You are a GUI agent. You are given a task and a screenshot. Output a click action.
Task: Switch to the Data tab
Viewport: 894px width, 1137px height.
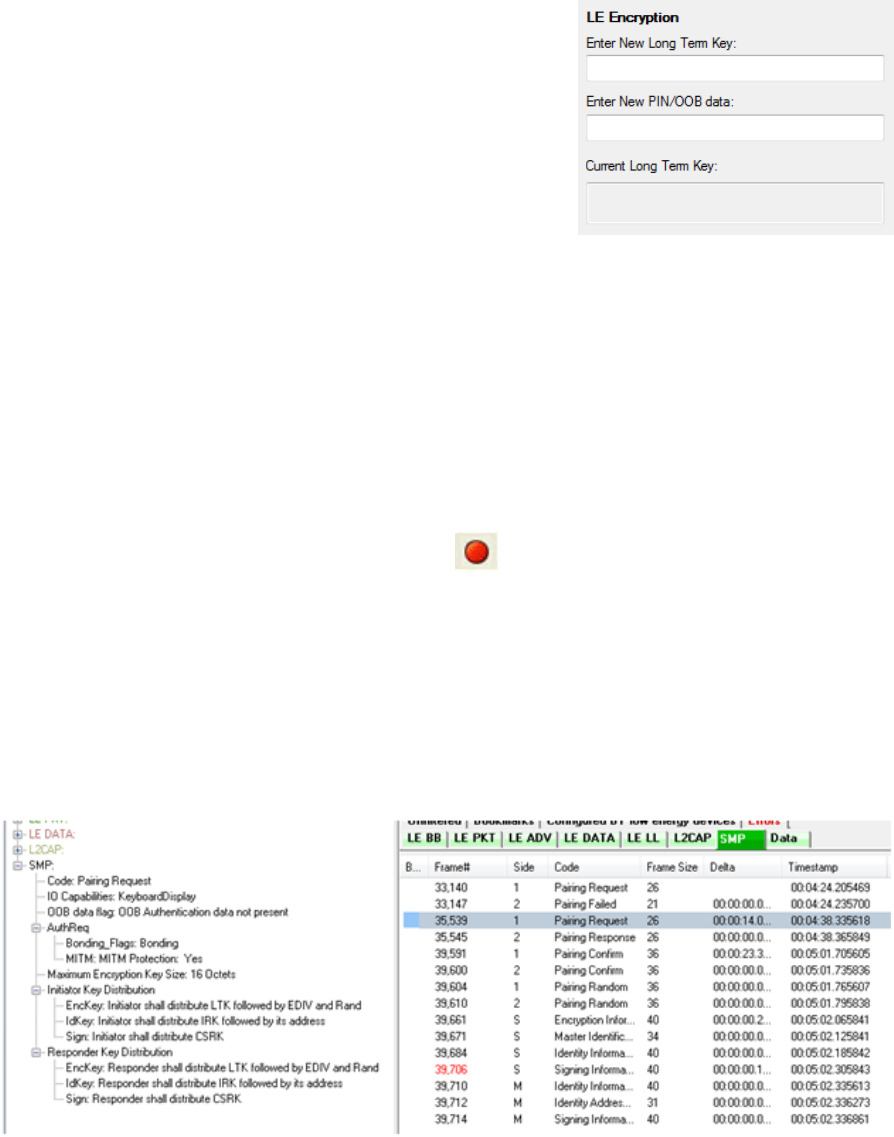tap(785, 838)
